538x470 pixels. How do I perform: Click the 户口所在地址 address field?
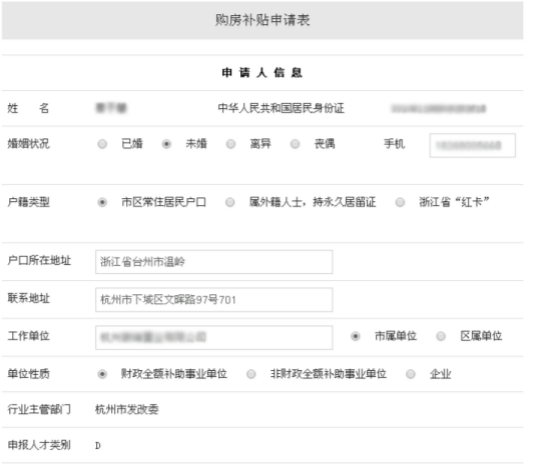(x=214, y=262)
